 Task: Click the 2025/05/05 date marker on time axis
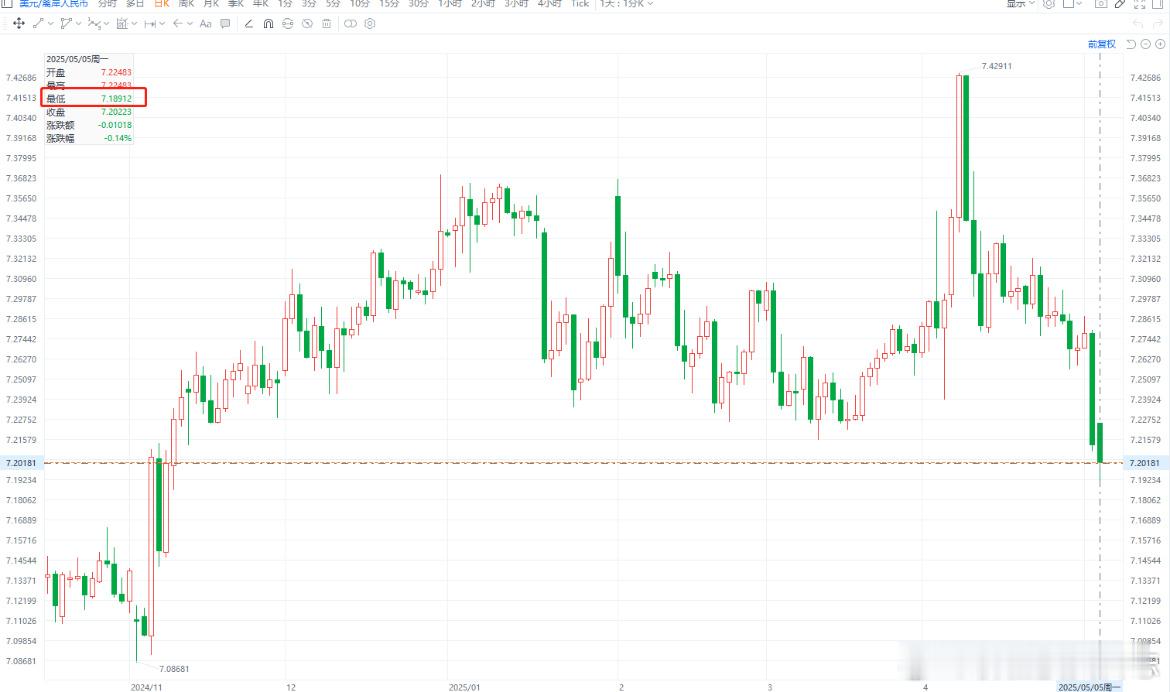pyautogui.click(x=1089, y=687)
